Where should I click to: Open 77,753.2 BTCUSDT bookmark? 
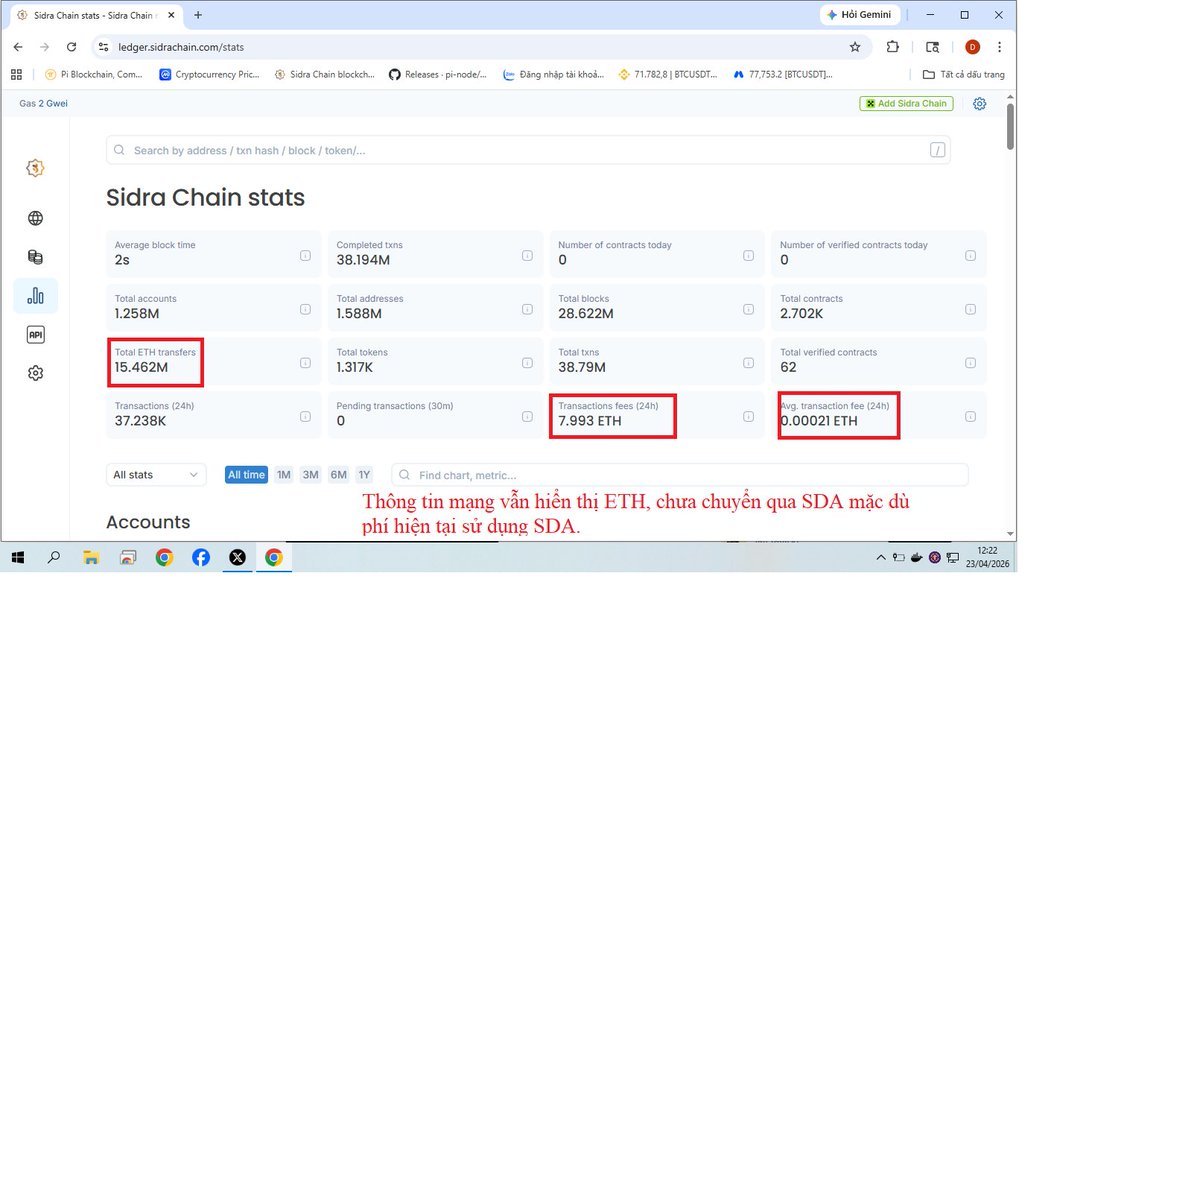(x=782, y=74)
